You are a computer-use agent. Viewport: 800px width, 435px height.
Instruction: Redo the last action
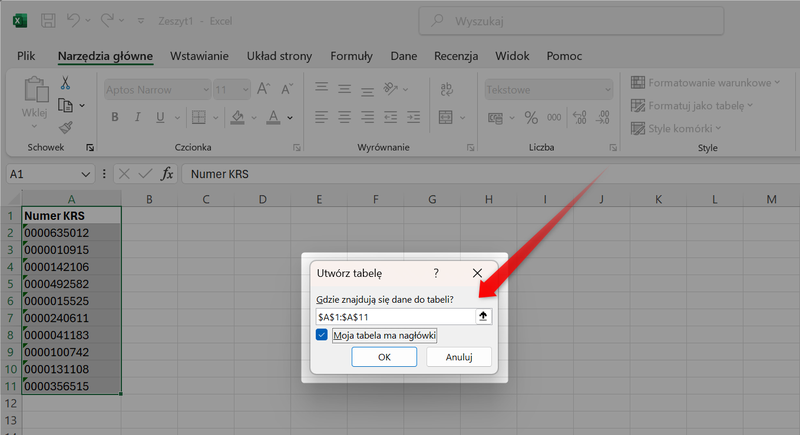107,20
